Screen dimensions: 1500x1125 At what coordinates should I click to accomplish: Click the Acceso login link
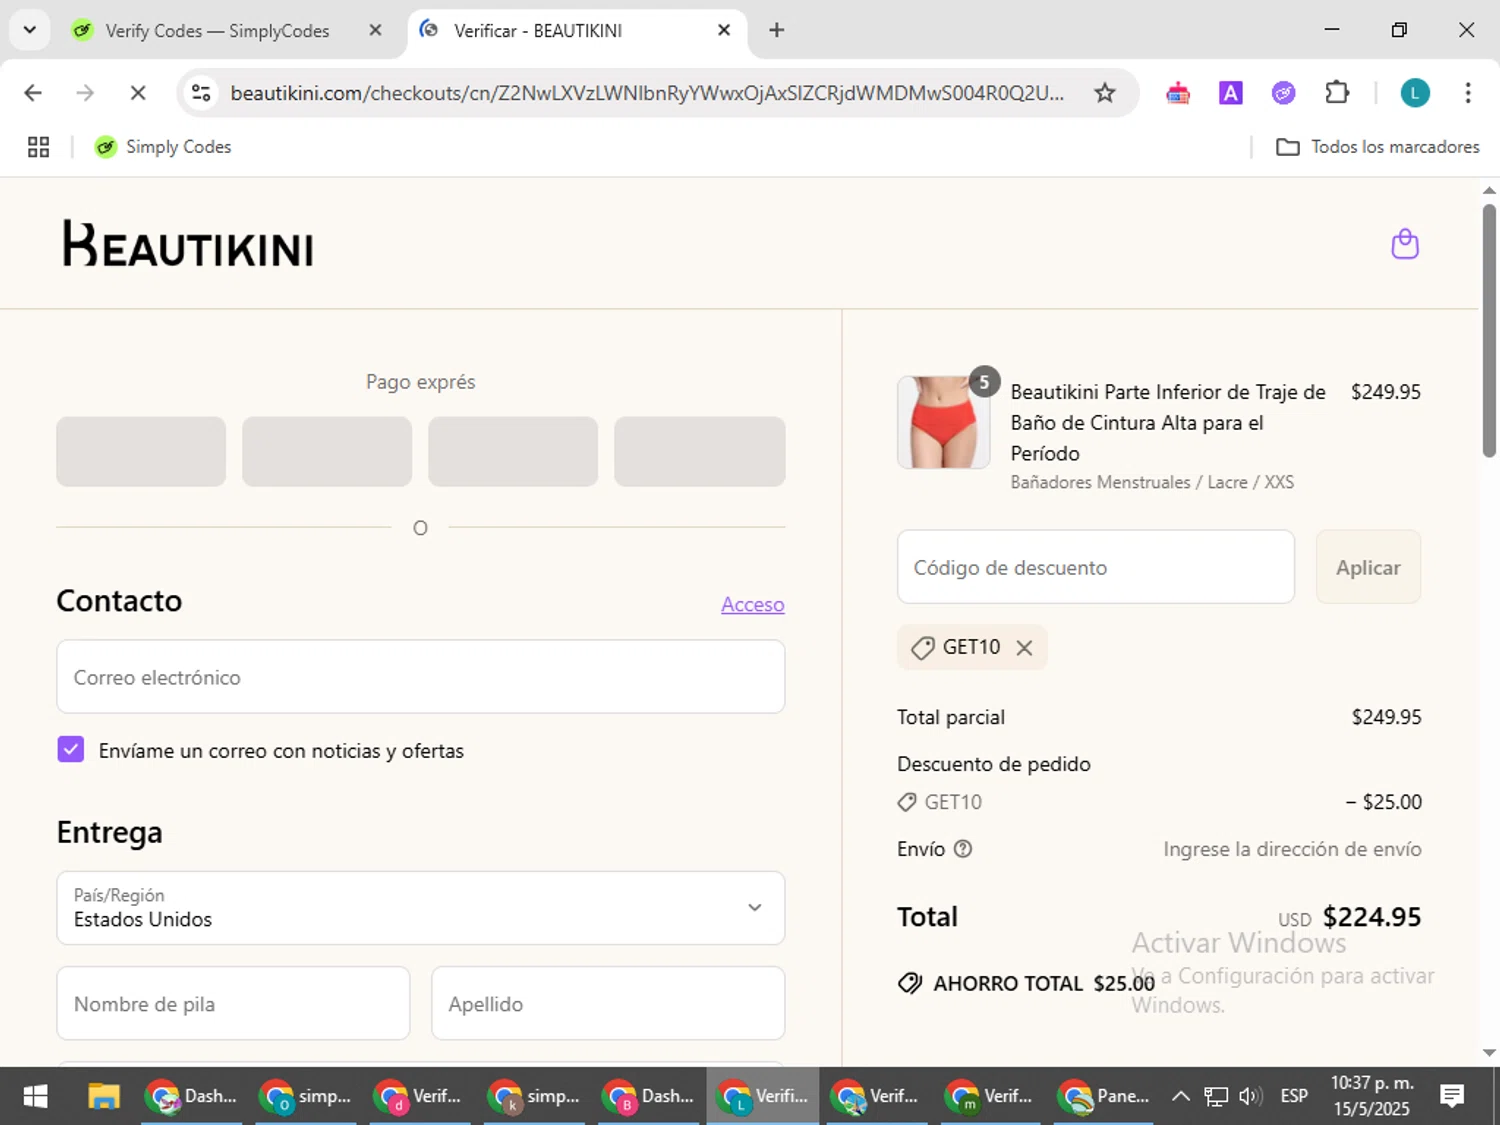pyautogui.click(x=752, y=604)
